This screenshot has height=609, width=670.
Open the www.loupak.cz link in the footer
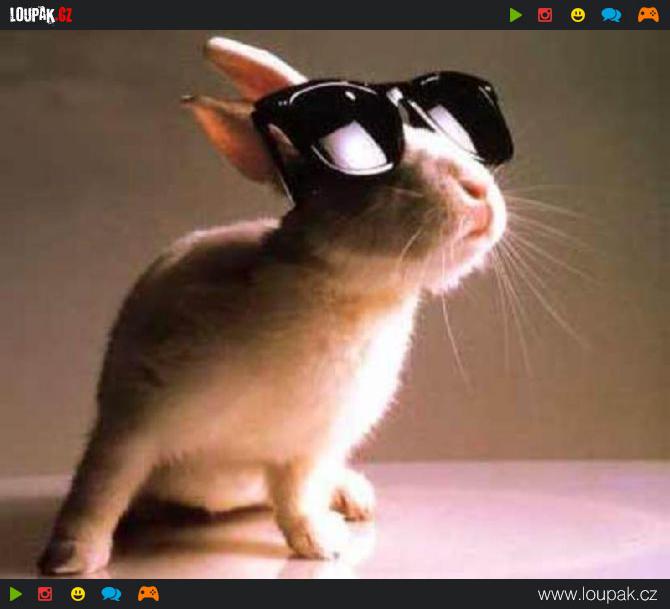tap(597, 594)
